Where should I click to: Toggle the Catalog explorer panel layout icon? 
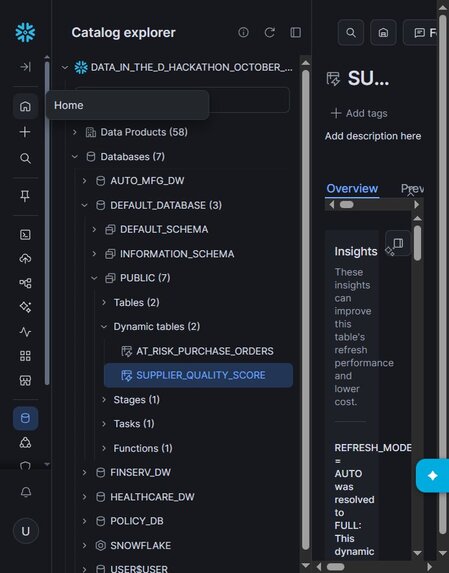(296, 33)
